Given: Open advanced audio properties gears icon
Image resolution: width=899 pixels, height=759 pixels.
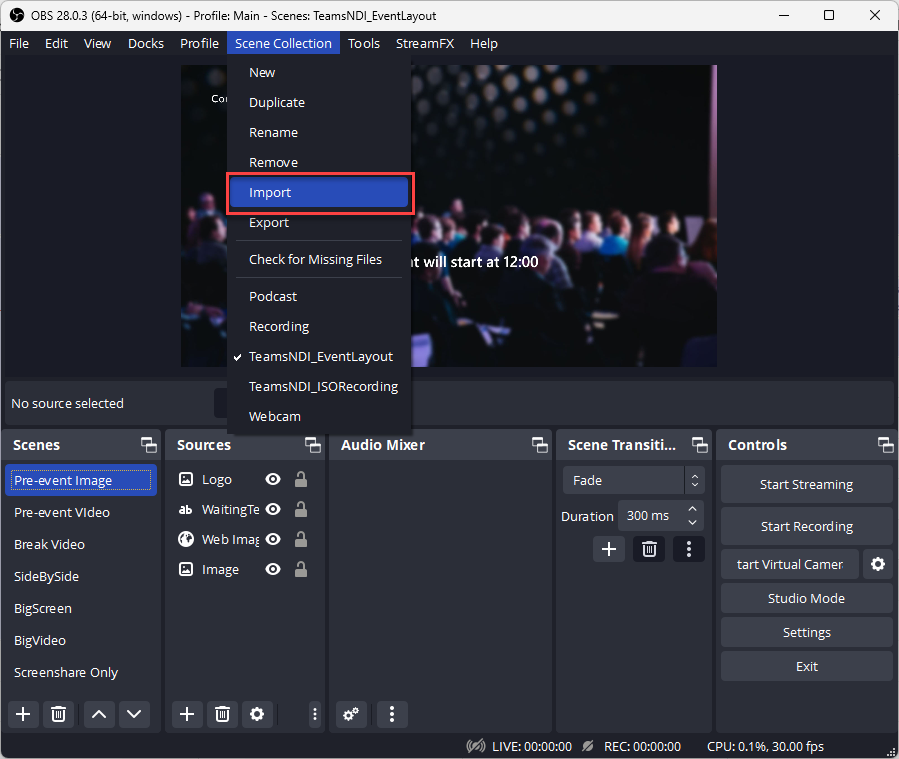Looking at the screenshot, I should point(351,714).
